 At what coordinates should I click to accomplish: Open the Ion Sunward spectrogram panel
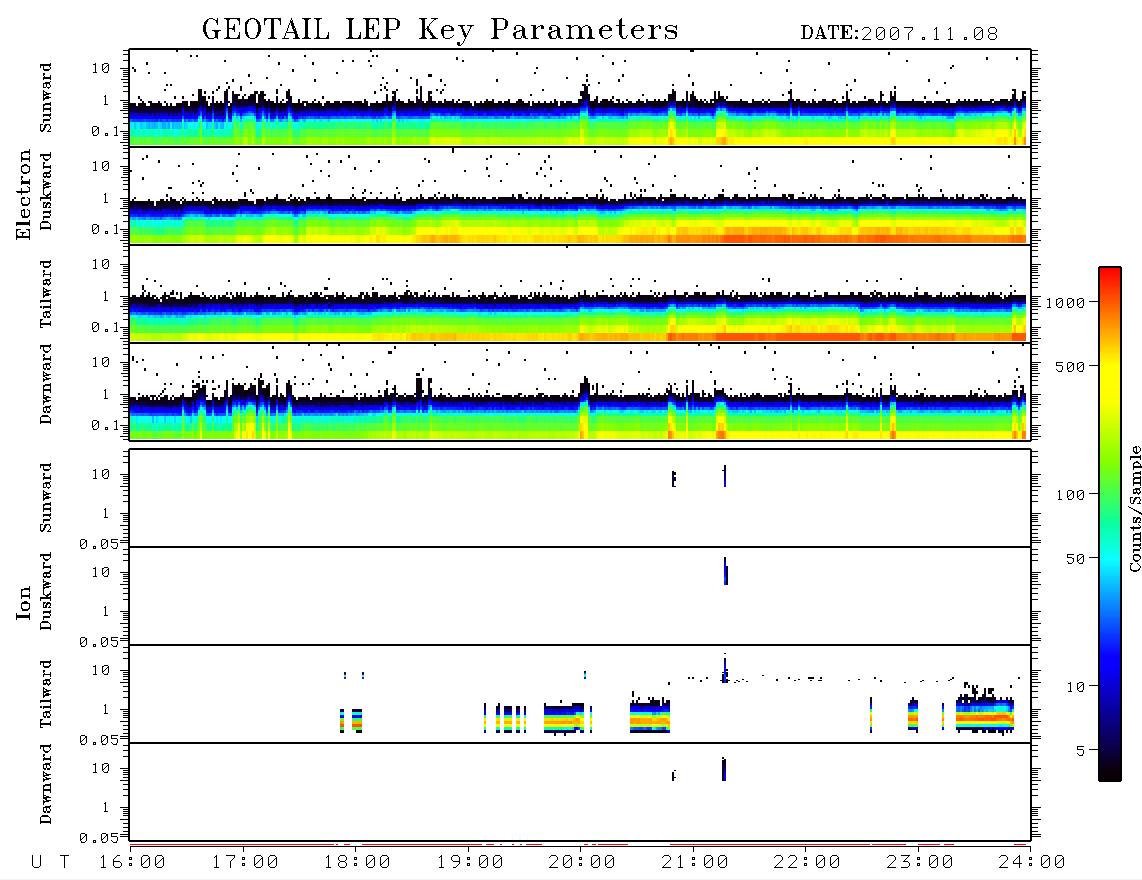580,498
